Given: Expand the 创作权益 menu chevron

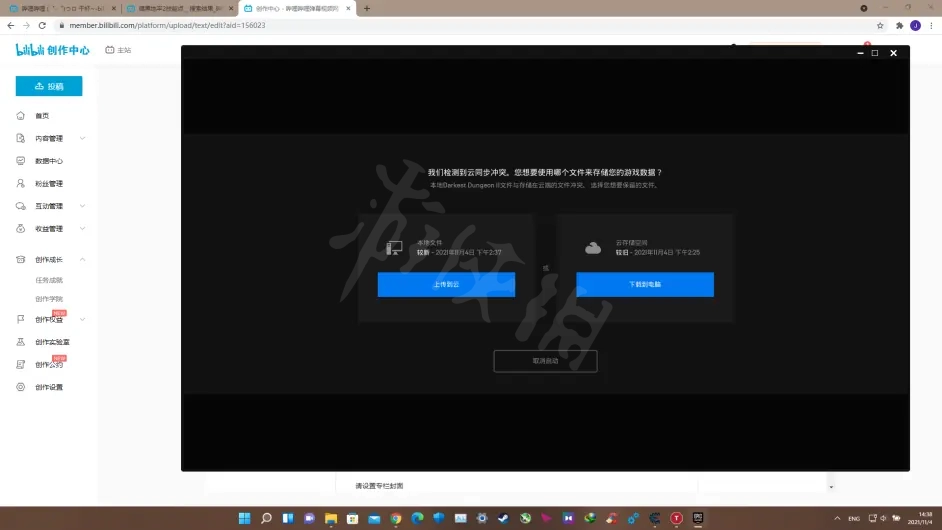Looking at the screenshot, I should point(82,319).
